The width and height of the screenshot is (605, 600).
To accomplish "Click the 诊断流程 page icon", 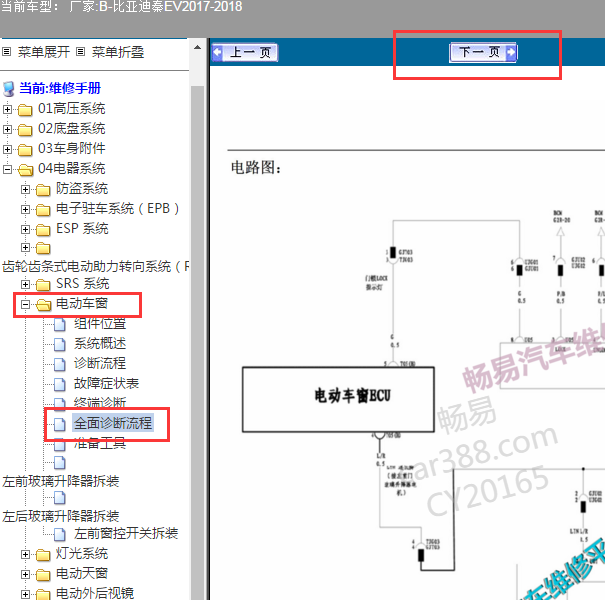I will click(60, 364).
